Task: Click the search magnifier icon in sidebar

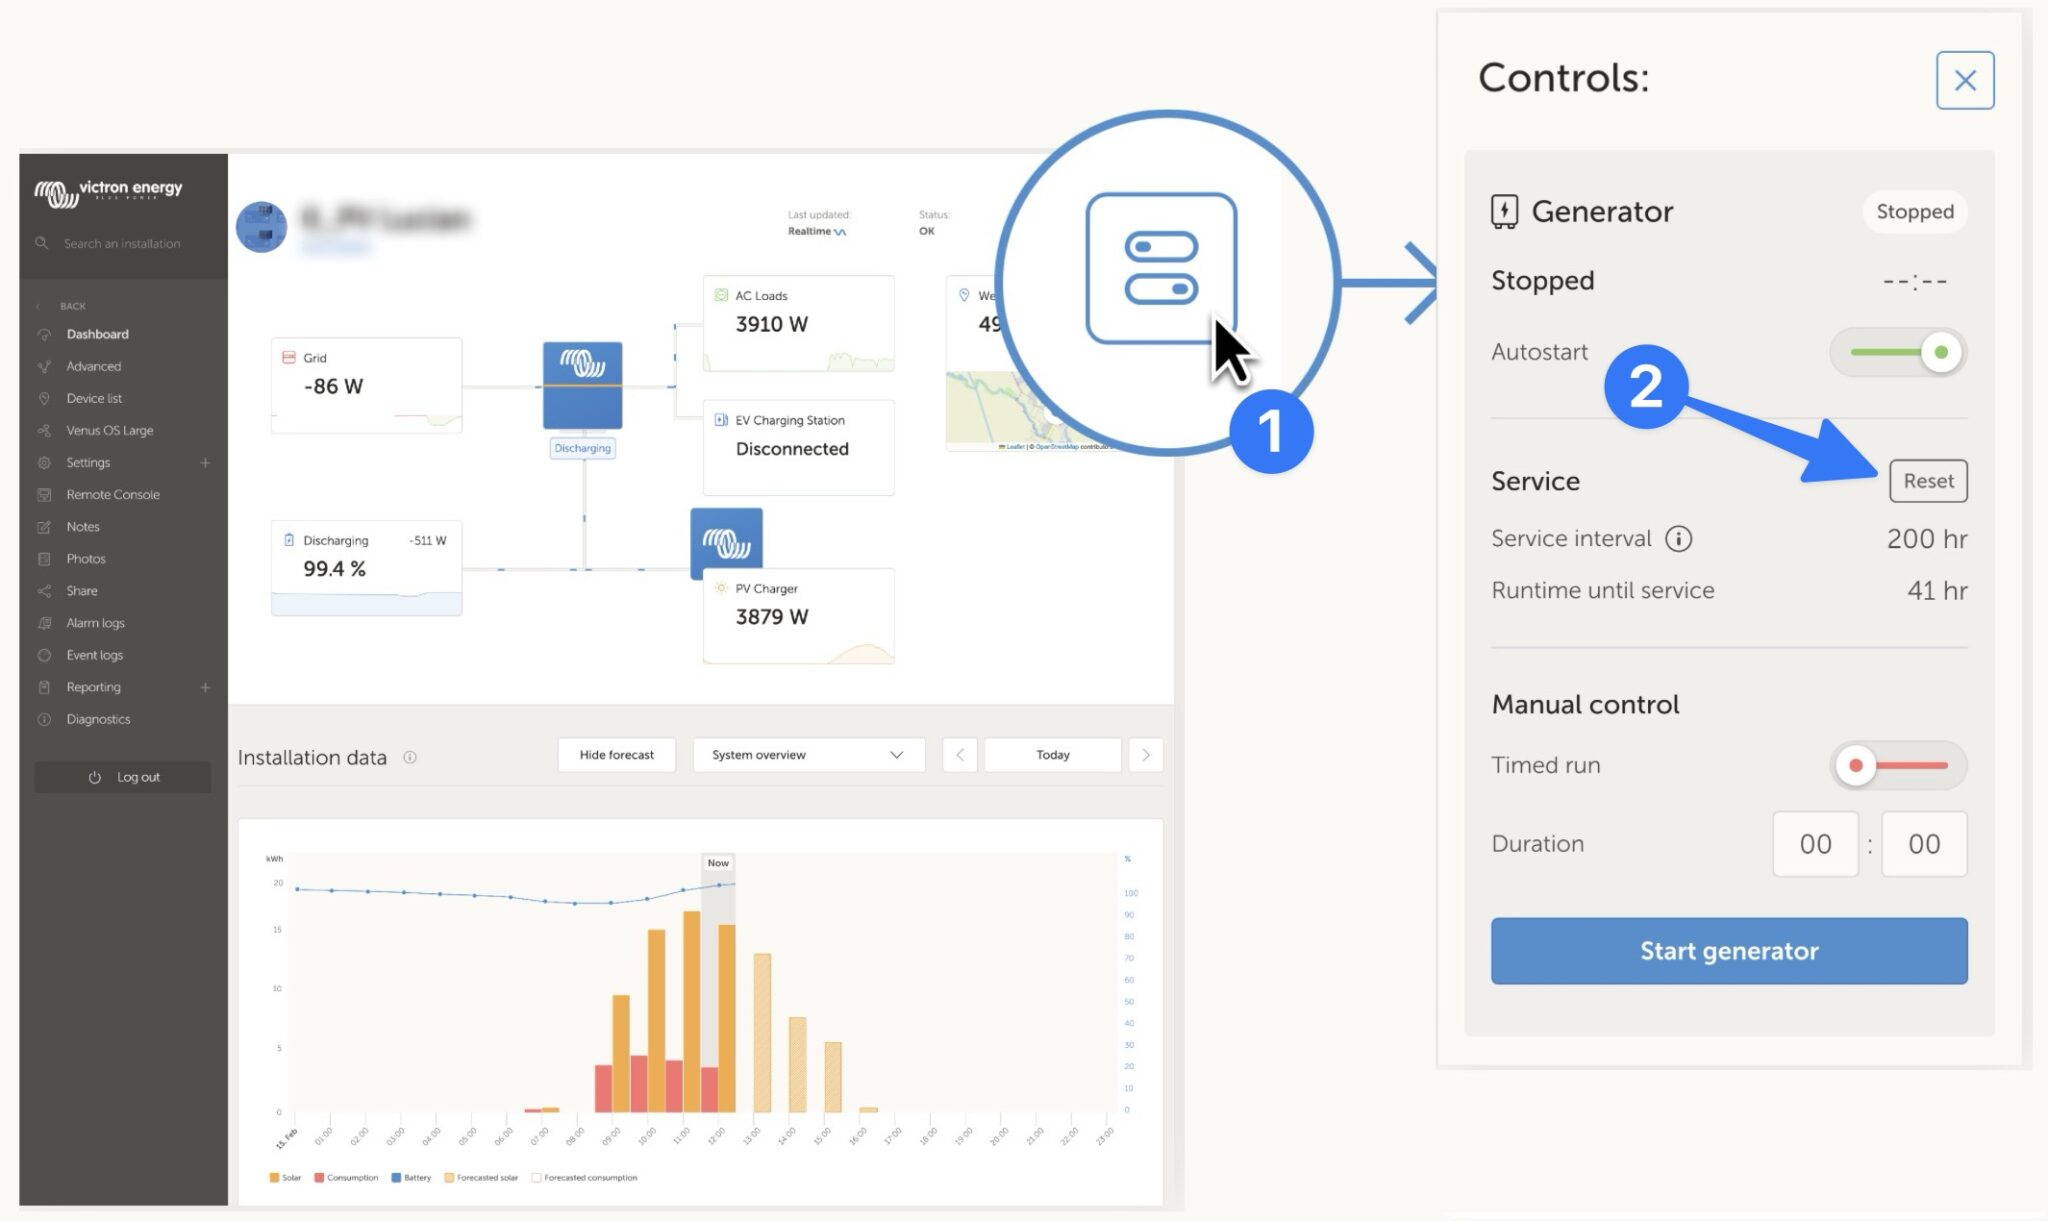Action: (x=42, y=243)
